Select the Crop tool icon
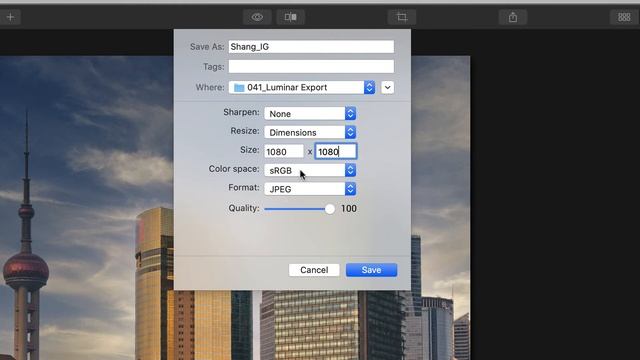This screenshot has height=360, width=640. 402,17
